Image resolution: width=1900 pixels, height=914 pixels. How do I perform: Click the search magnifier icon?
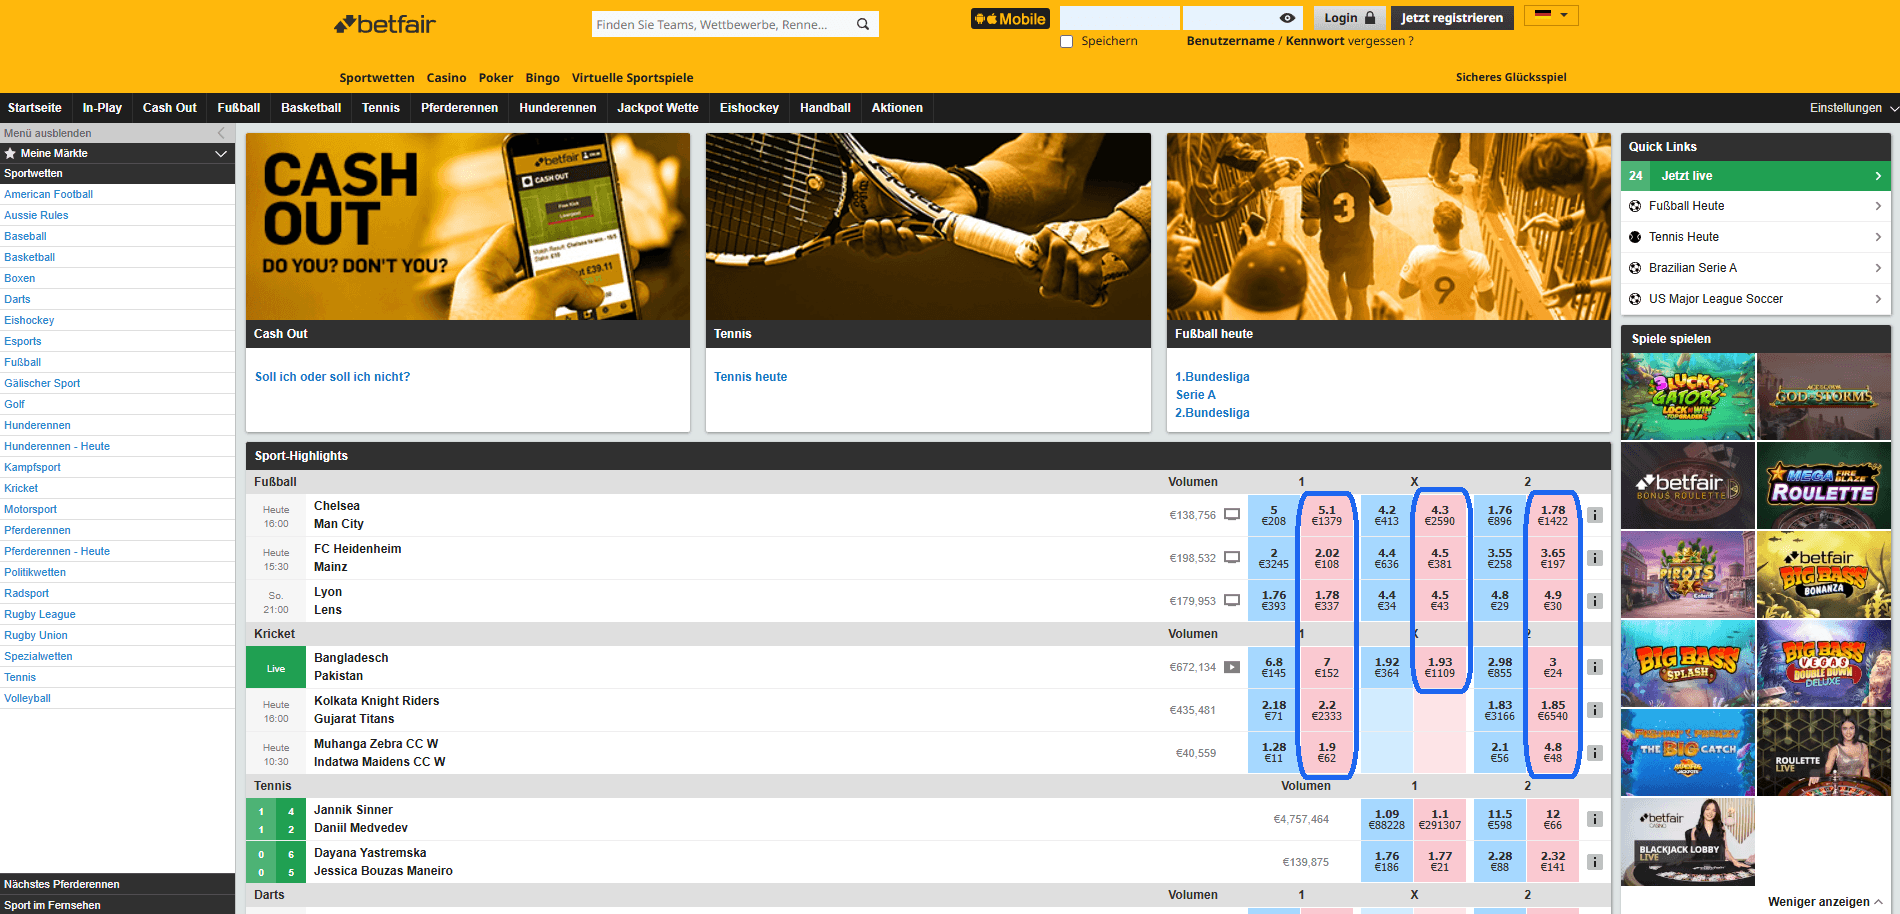tap(863, 24)
